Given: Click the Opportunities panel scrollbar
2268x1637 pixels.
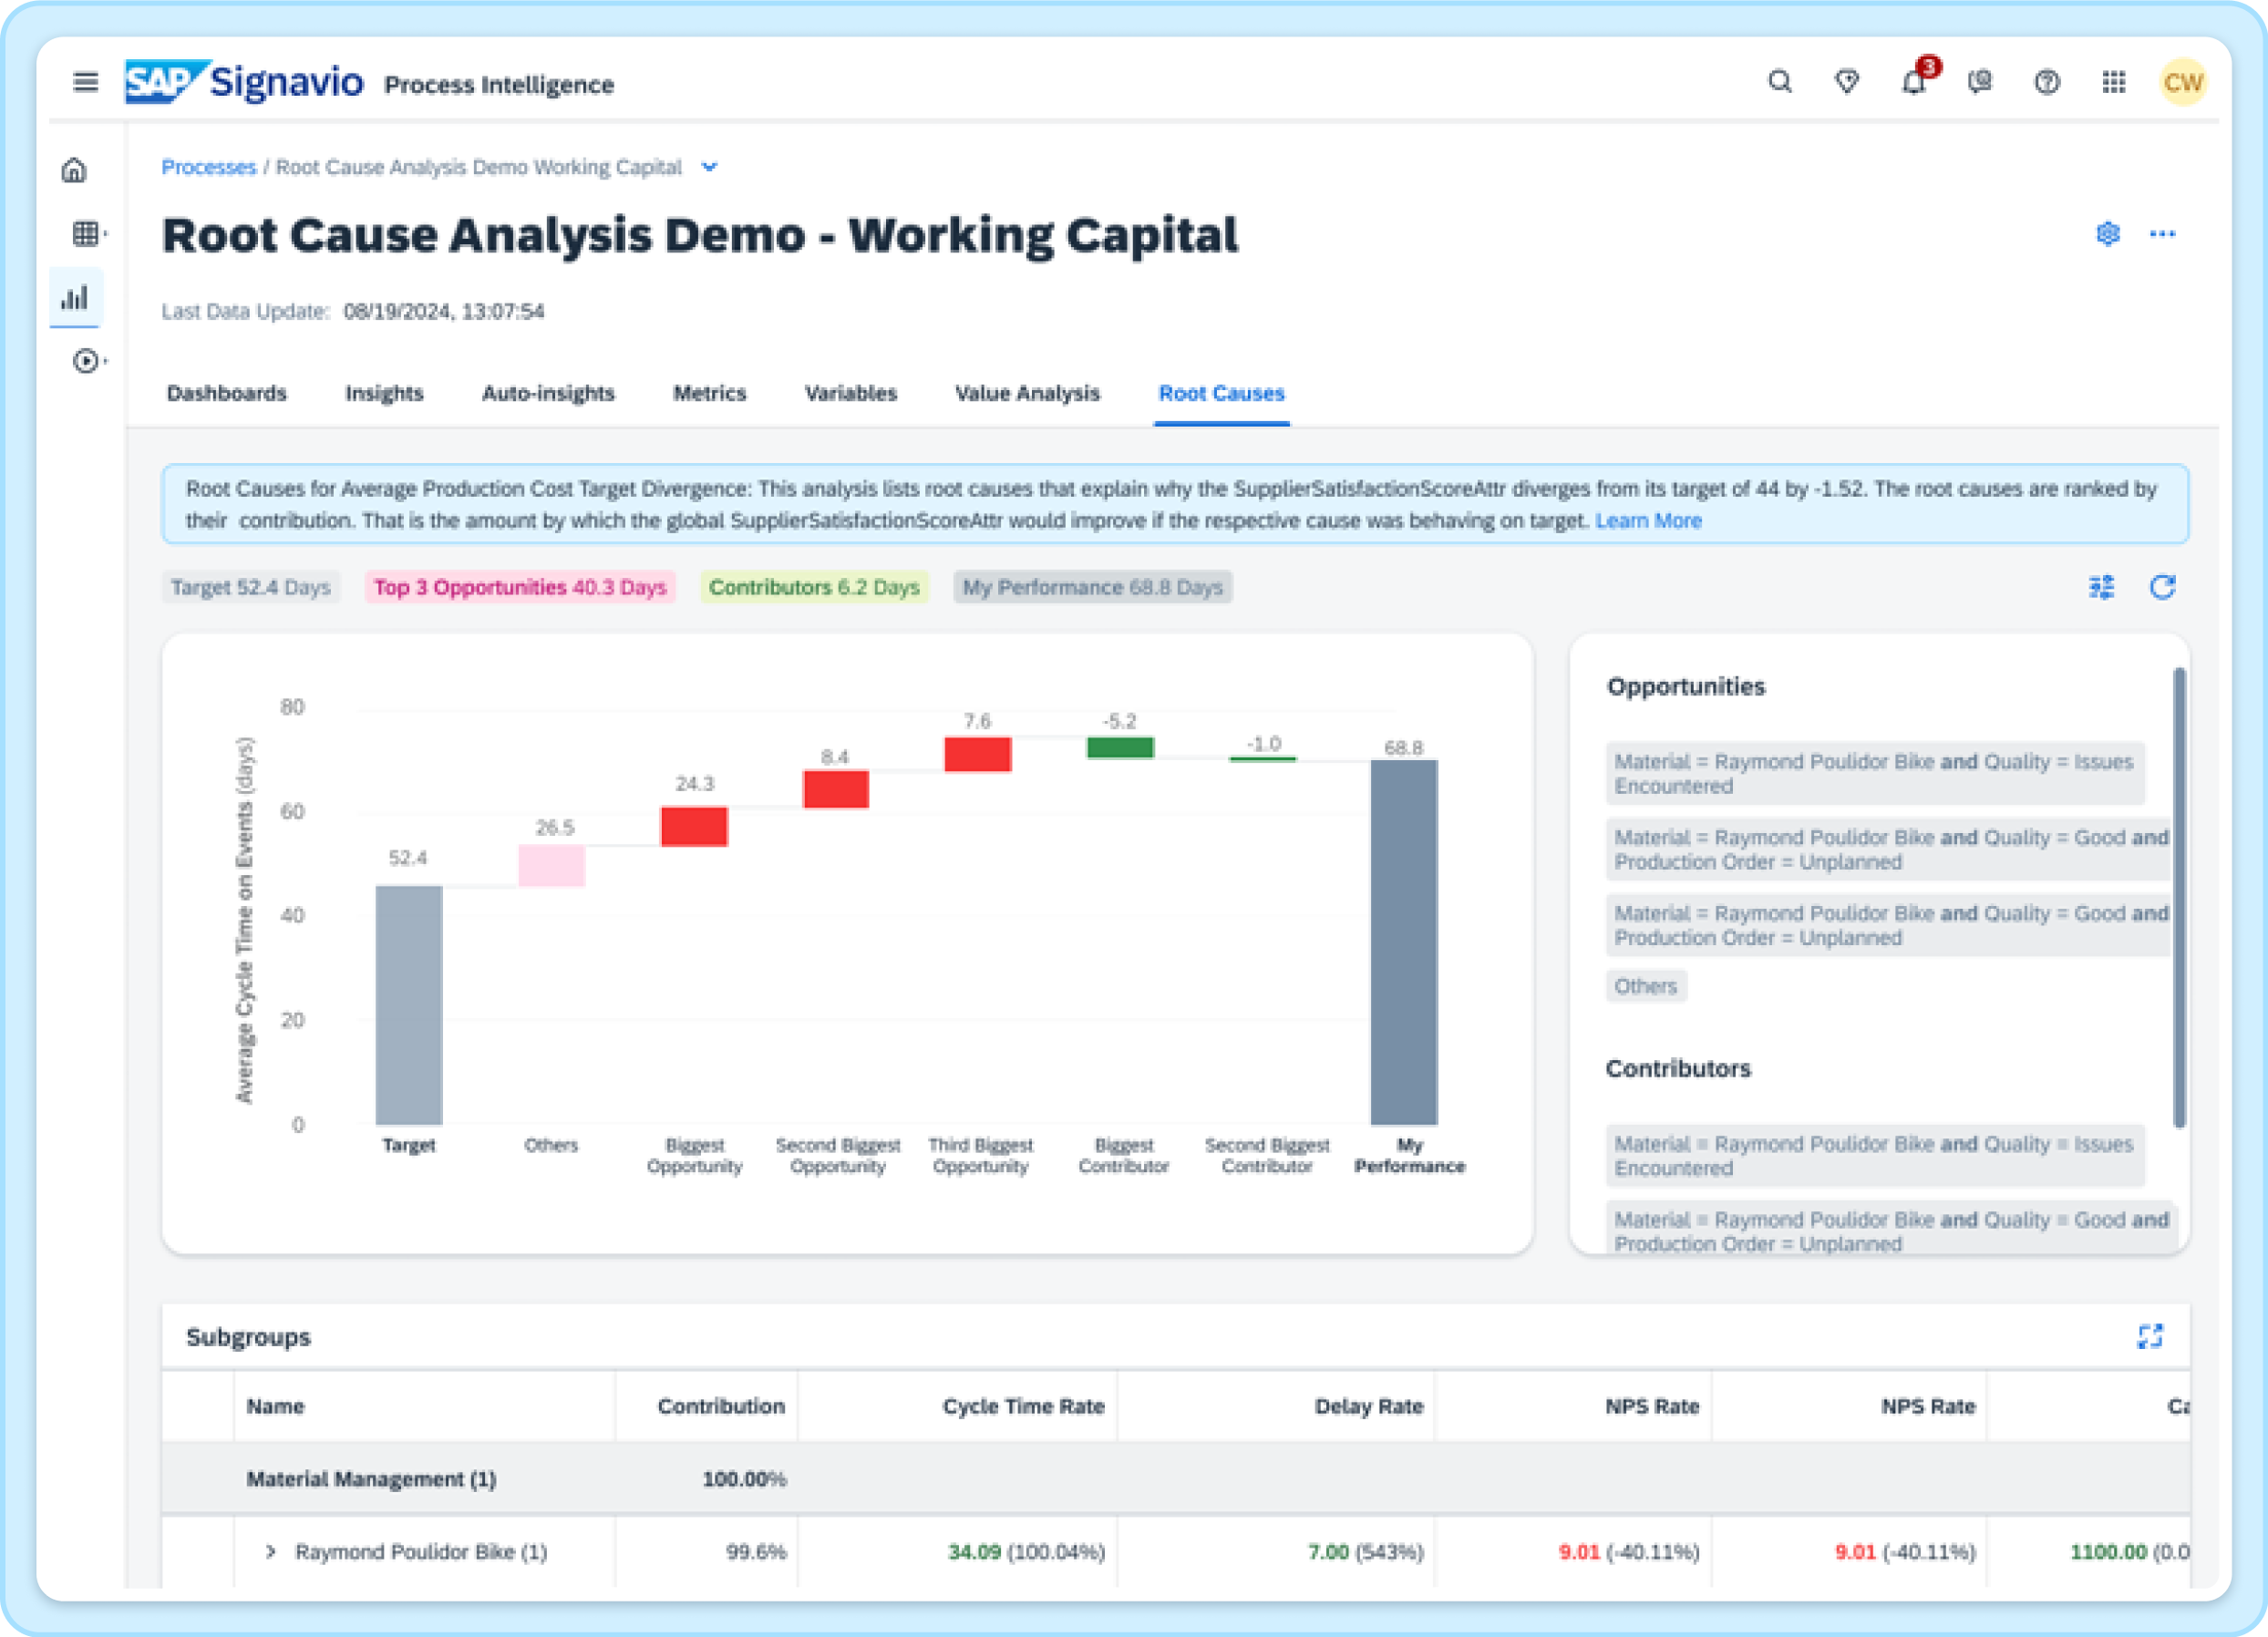Looking at the screenshot, I should point(2178,897).
